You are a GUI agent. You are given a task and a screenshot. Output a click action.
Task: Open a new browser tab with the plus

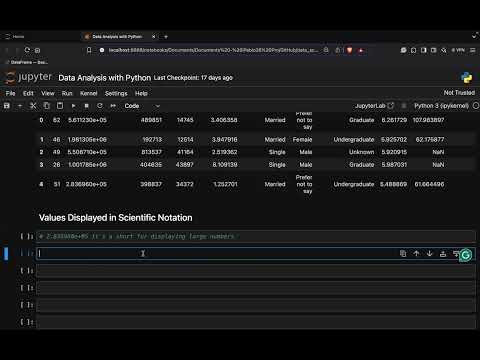pyautogui.click(x=166, y=37)
